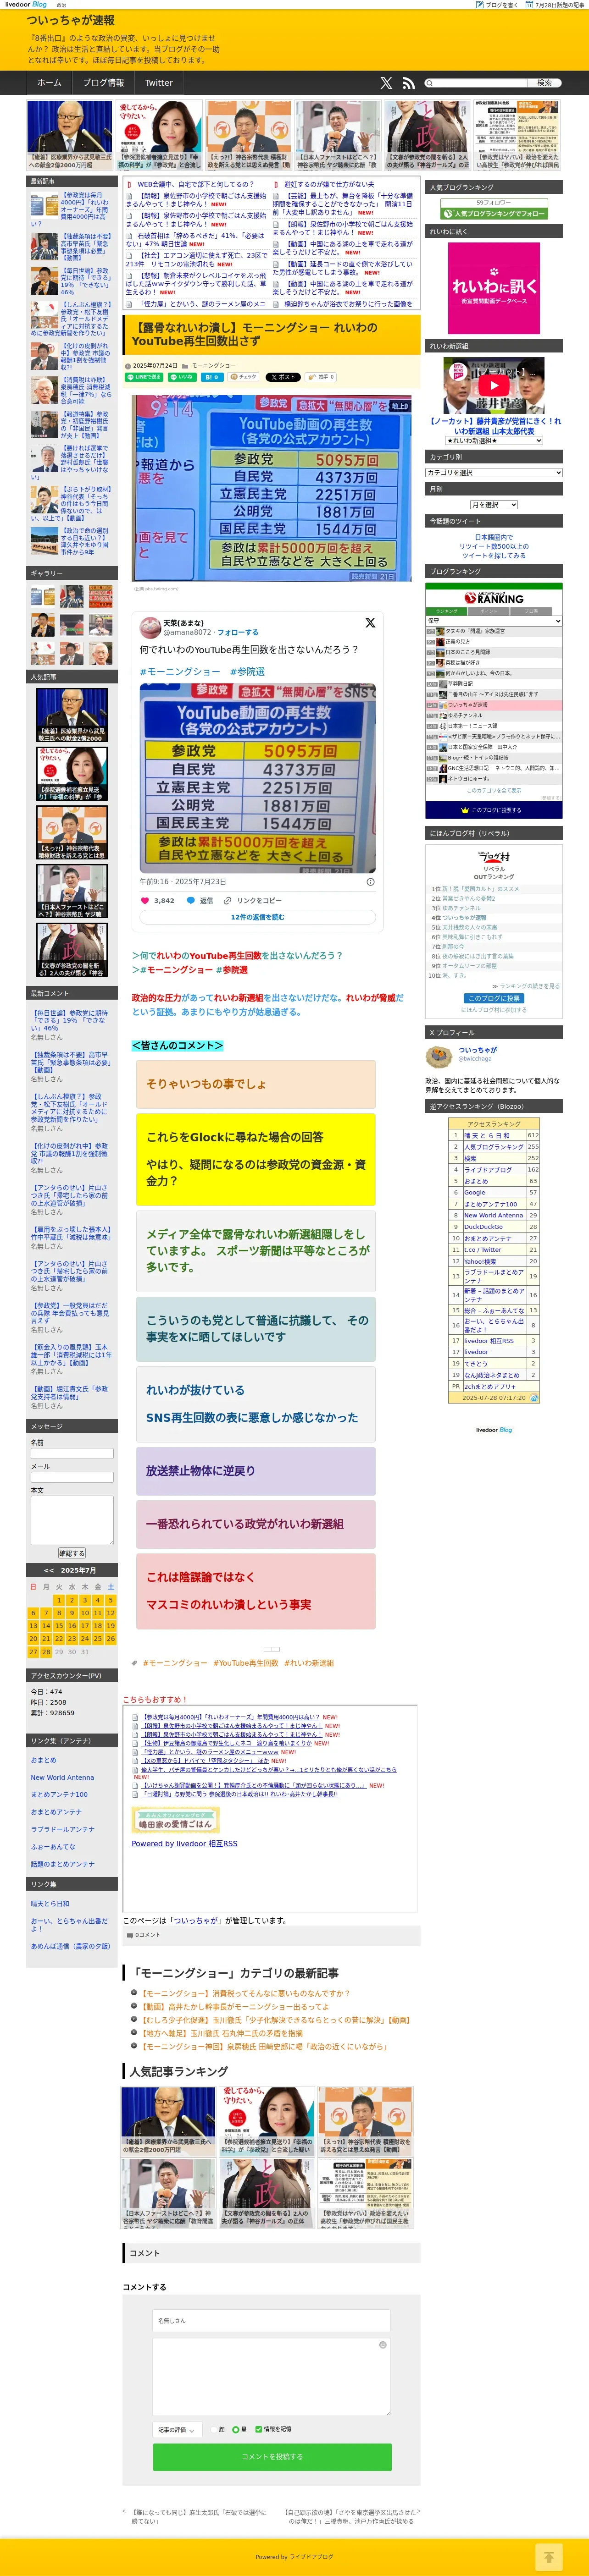Open the れいわ新選組 video playlist dropdown
589x2576 pixels.
(494, 441)
